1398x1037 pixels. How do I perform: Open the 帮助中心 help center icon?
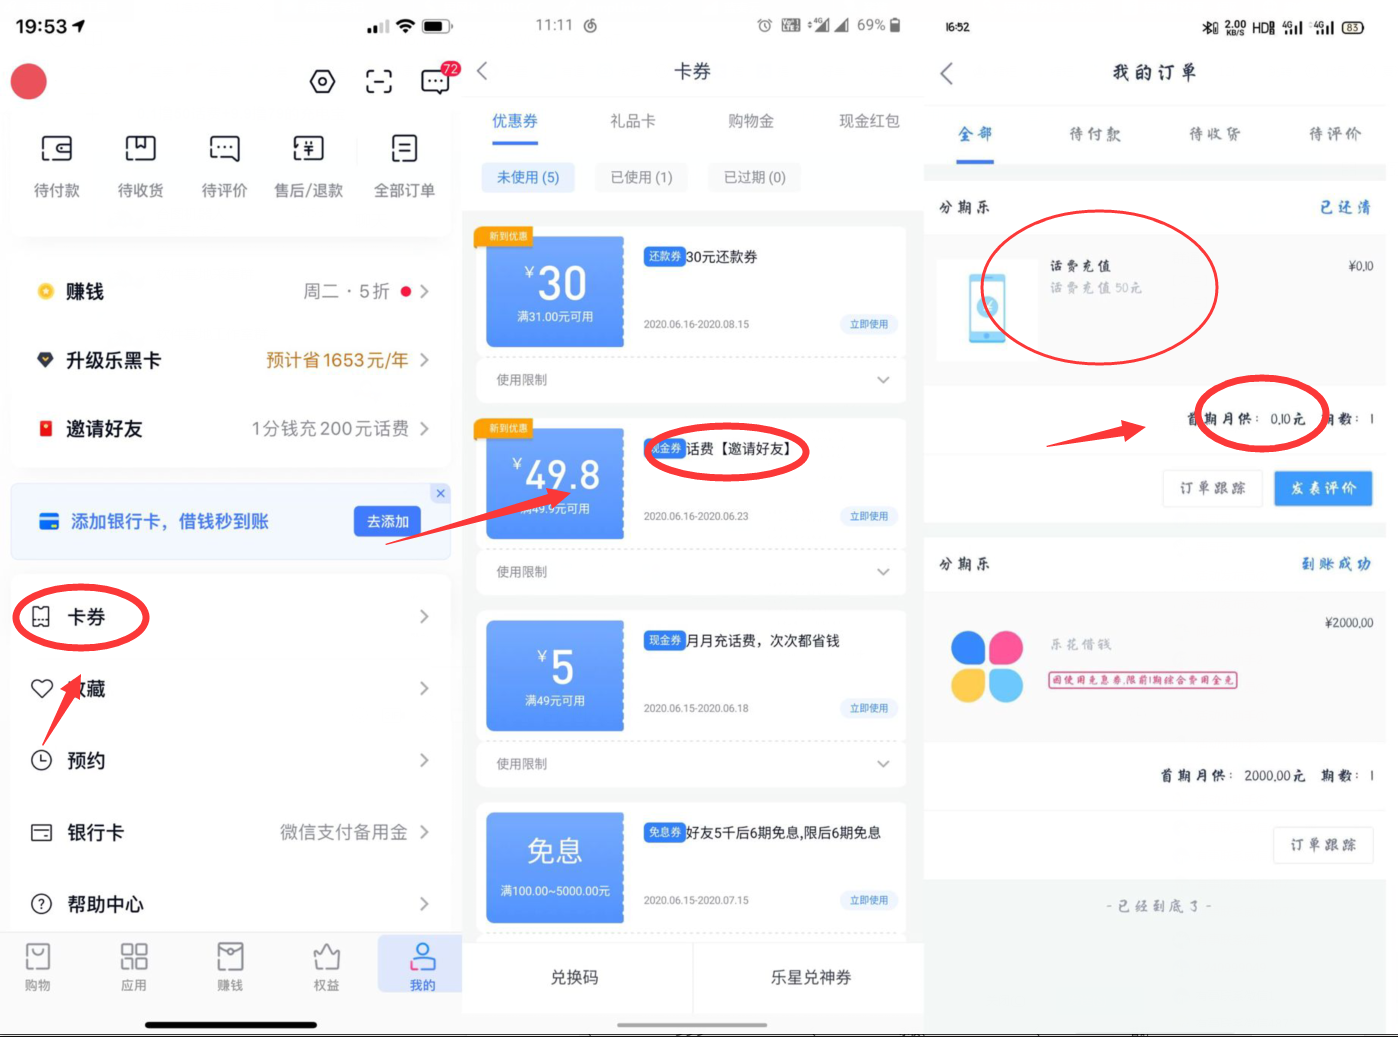pyautogui.click(x=40, y=904)
